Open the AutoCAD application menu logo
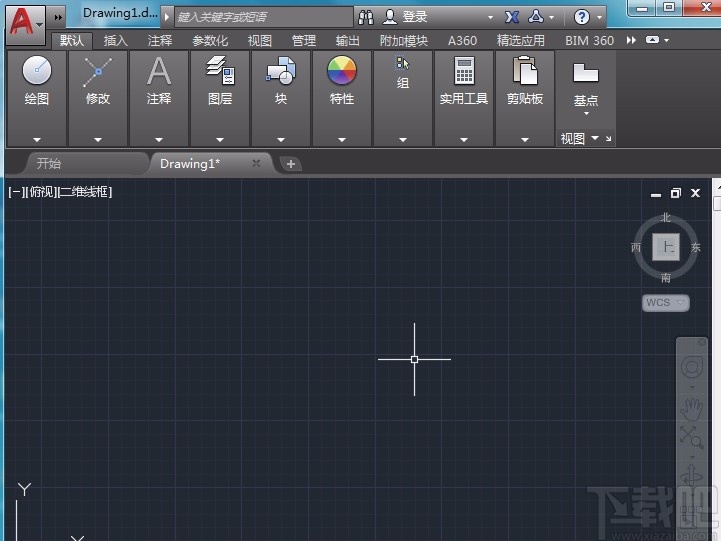Screen dimensions: 721x541 pos(26,24)
